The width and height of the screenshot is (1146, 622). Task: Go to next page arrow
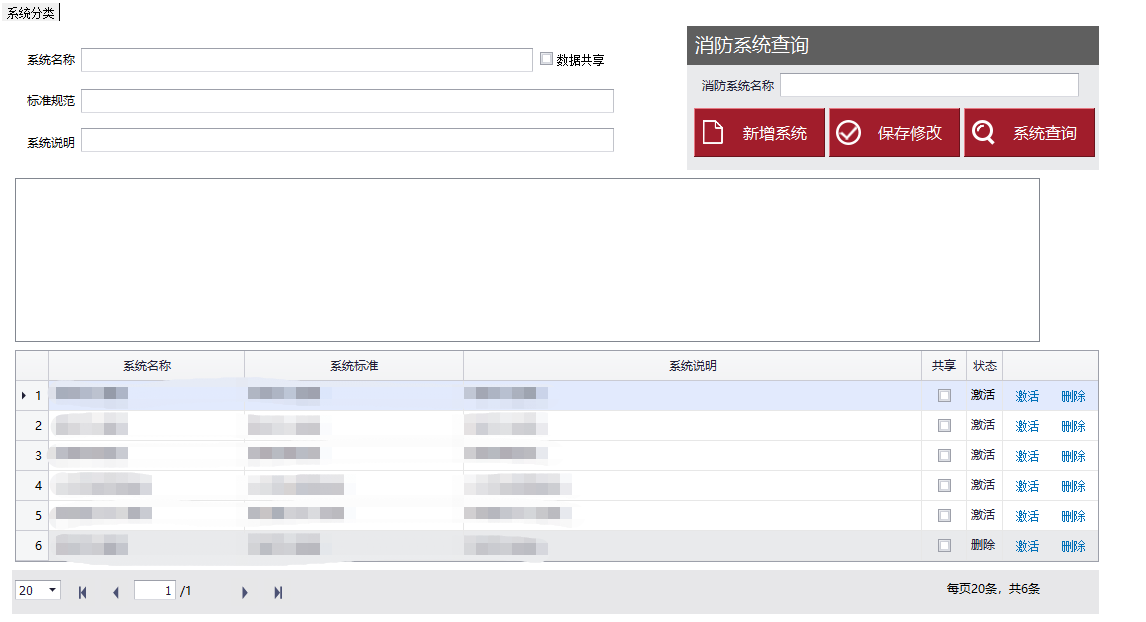pyautogui.click(x=244, y=592)
